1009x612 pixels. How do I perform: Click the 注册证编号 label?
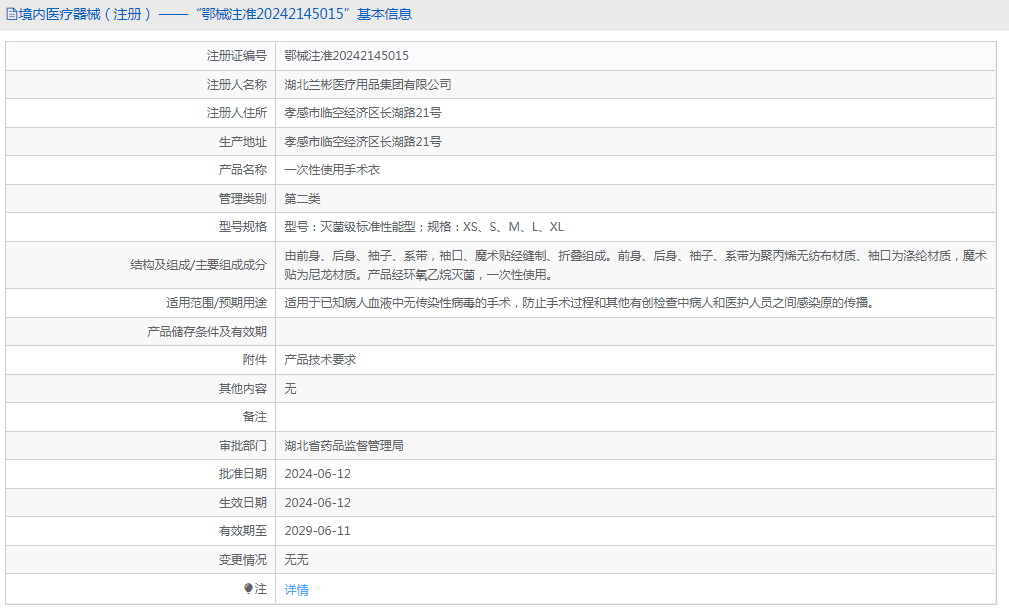(236, 56)
